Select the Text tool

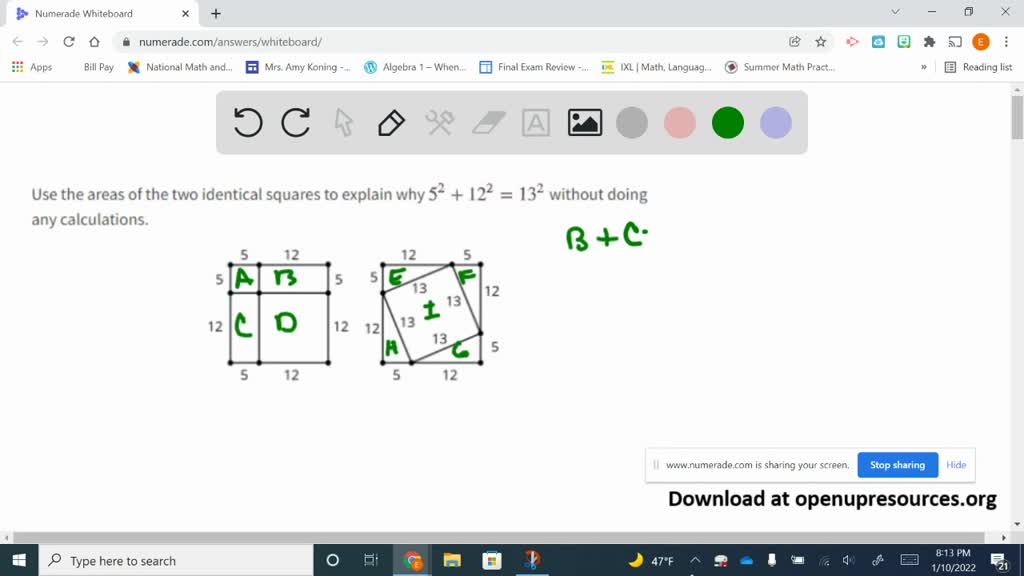pos(536,122)
